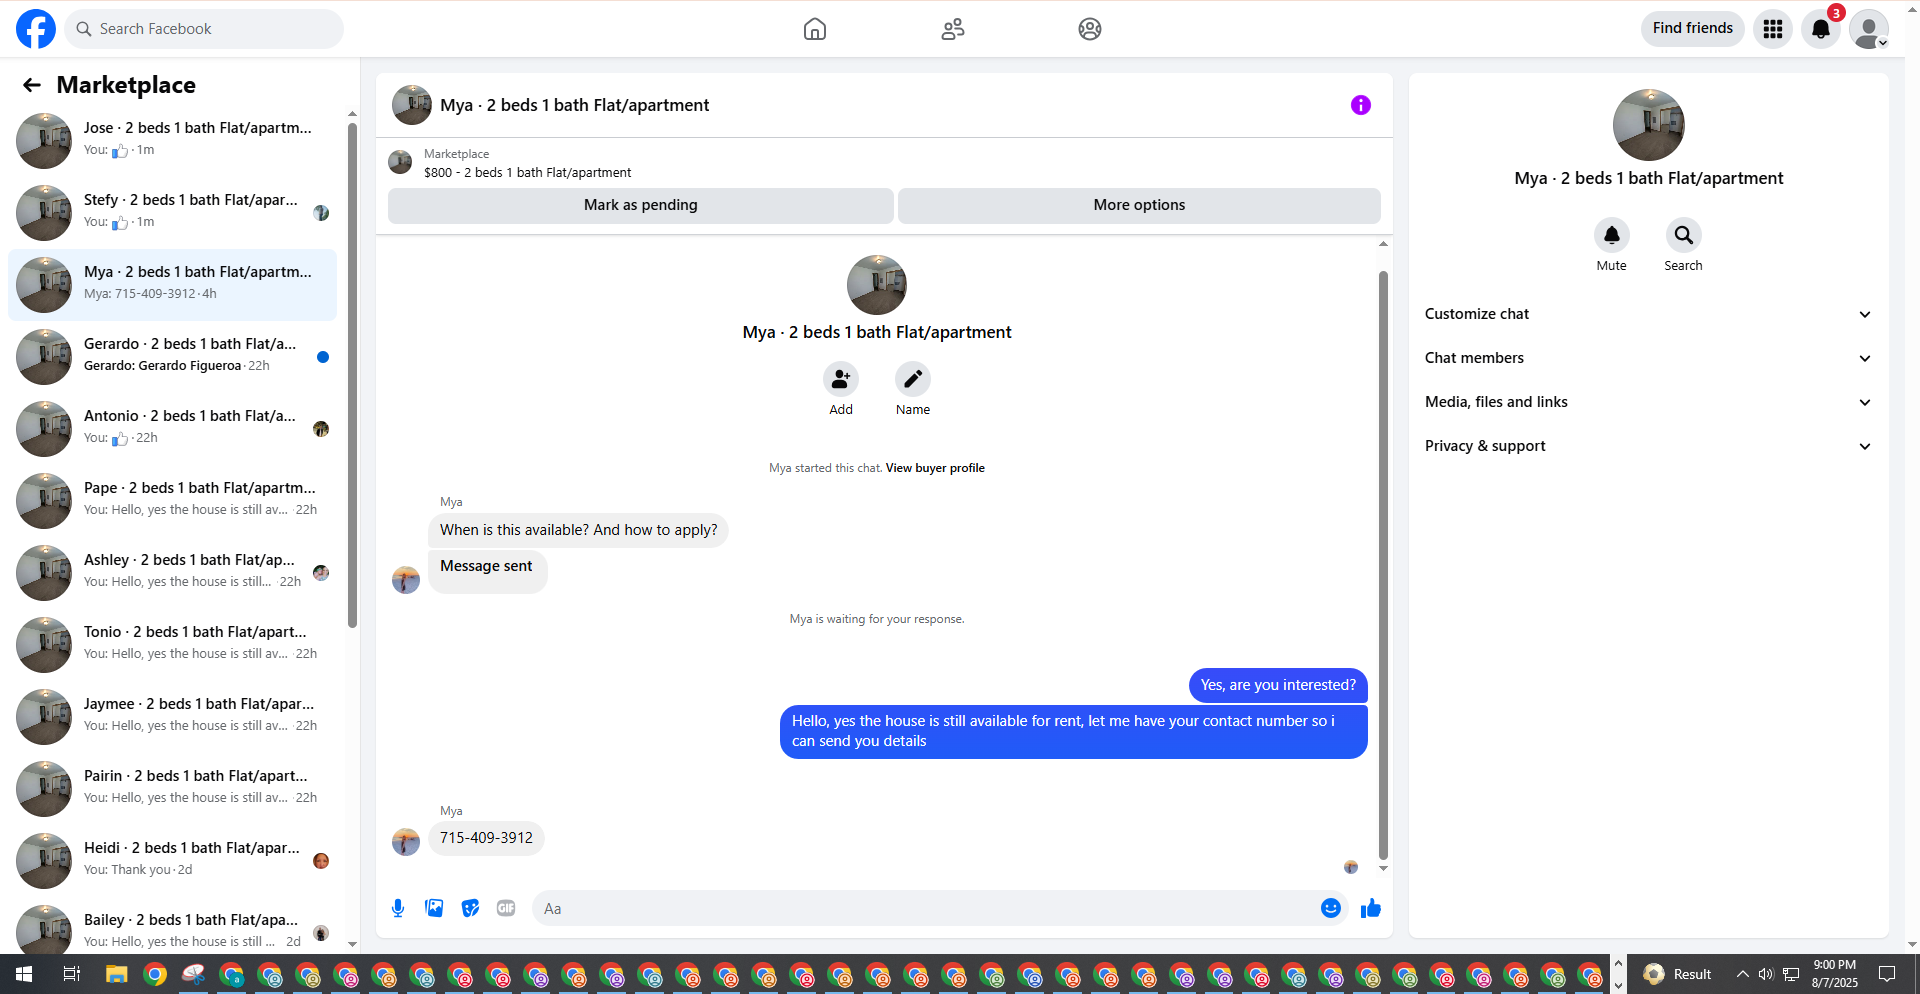Click Mya's listing thumbnail in right panel
The width and height of the screenshot is (1920, 994).
(x=1648, y=125)
